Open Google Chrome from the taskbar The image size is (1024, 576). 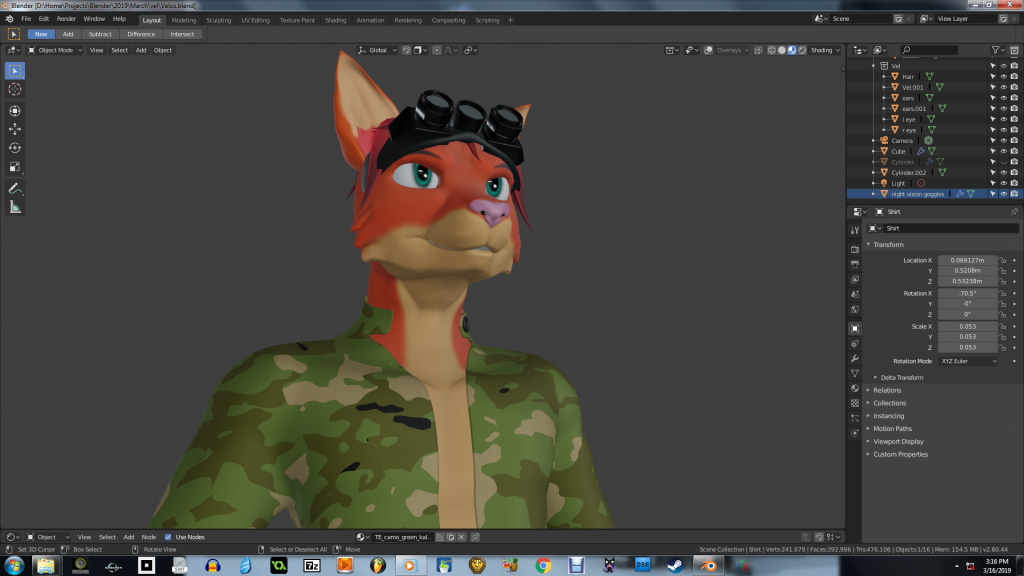tap(543, 566)
